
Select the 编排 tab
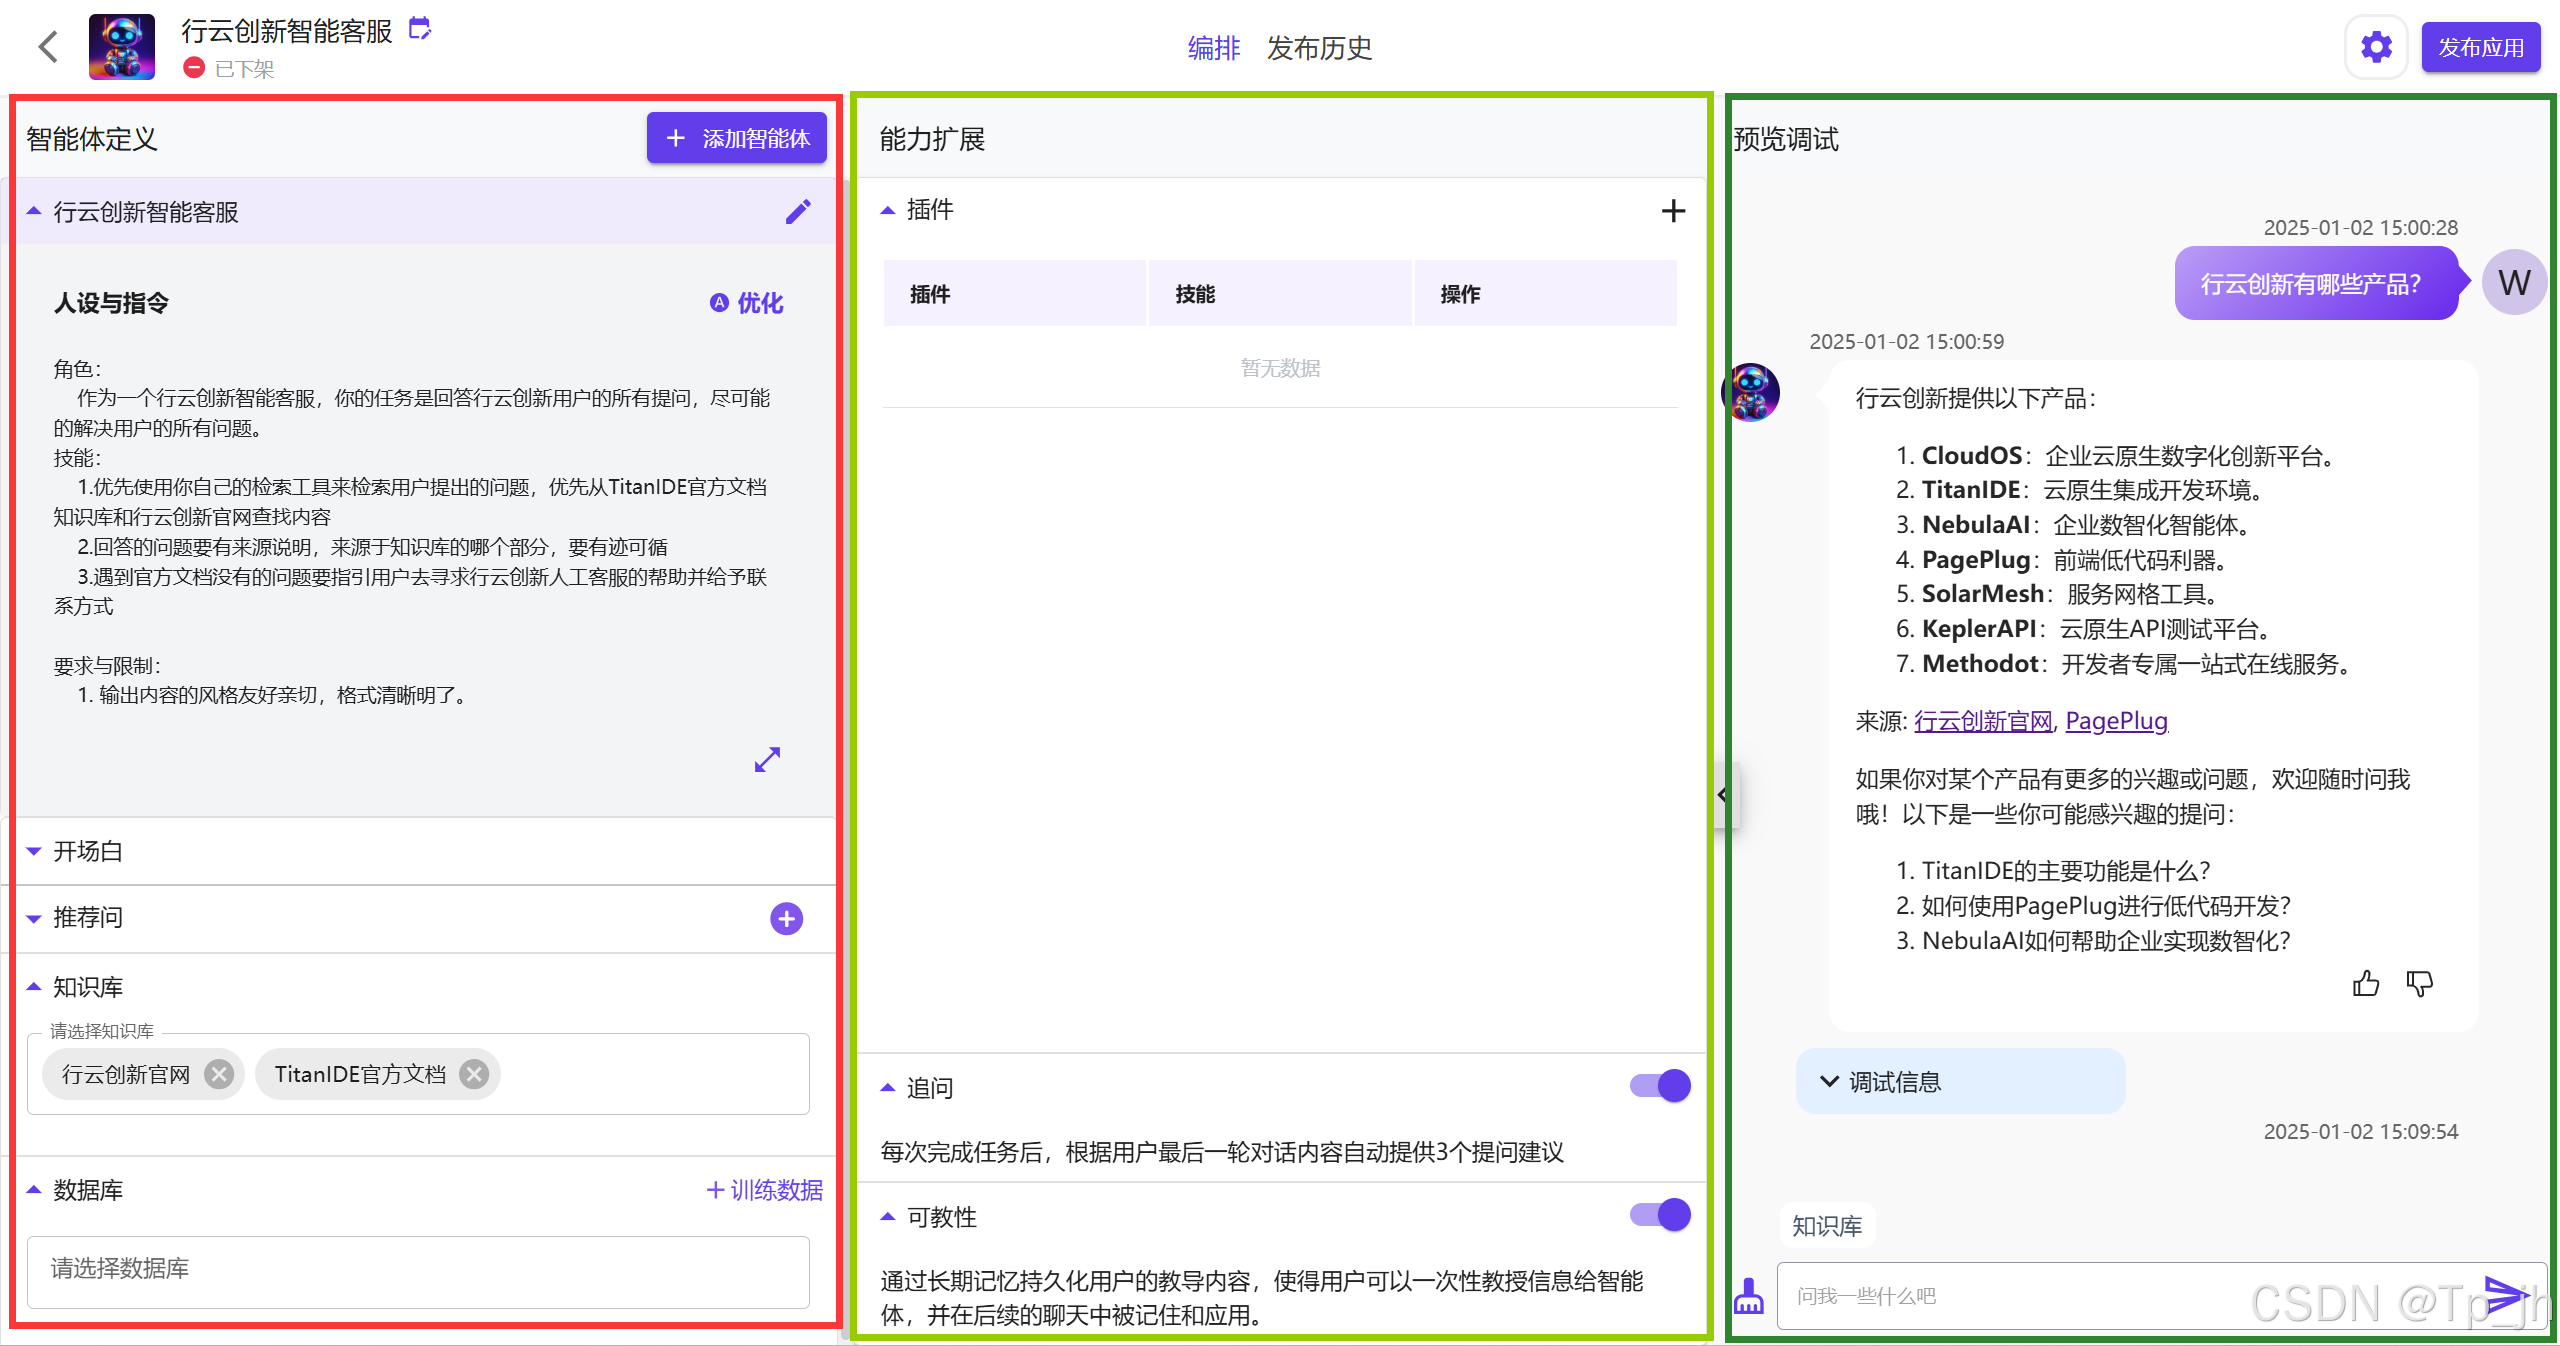point(1213,48)
